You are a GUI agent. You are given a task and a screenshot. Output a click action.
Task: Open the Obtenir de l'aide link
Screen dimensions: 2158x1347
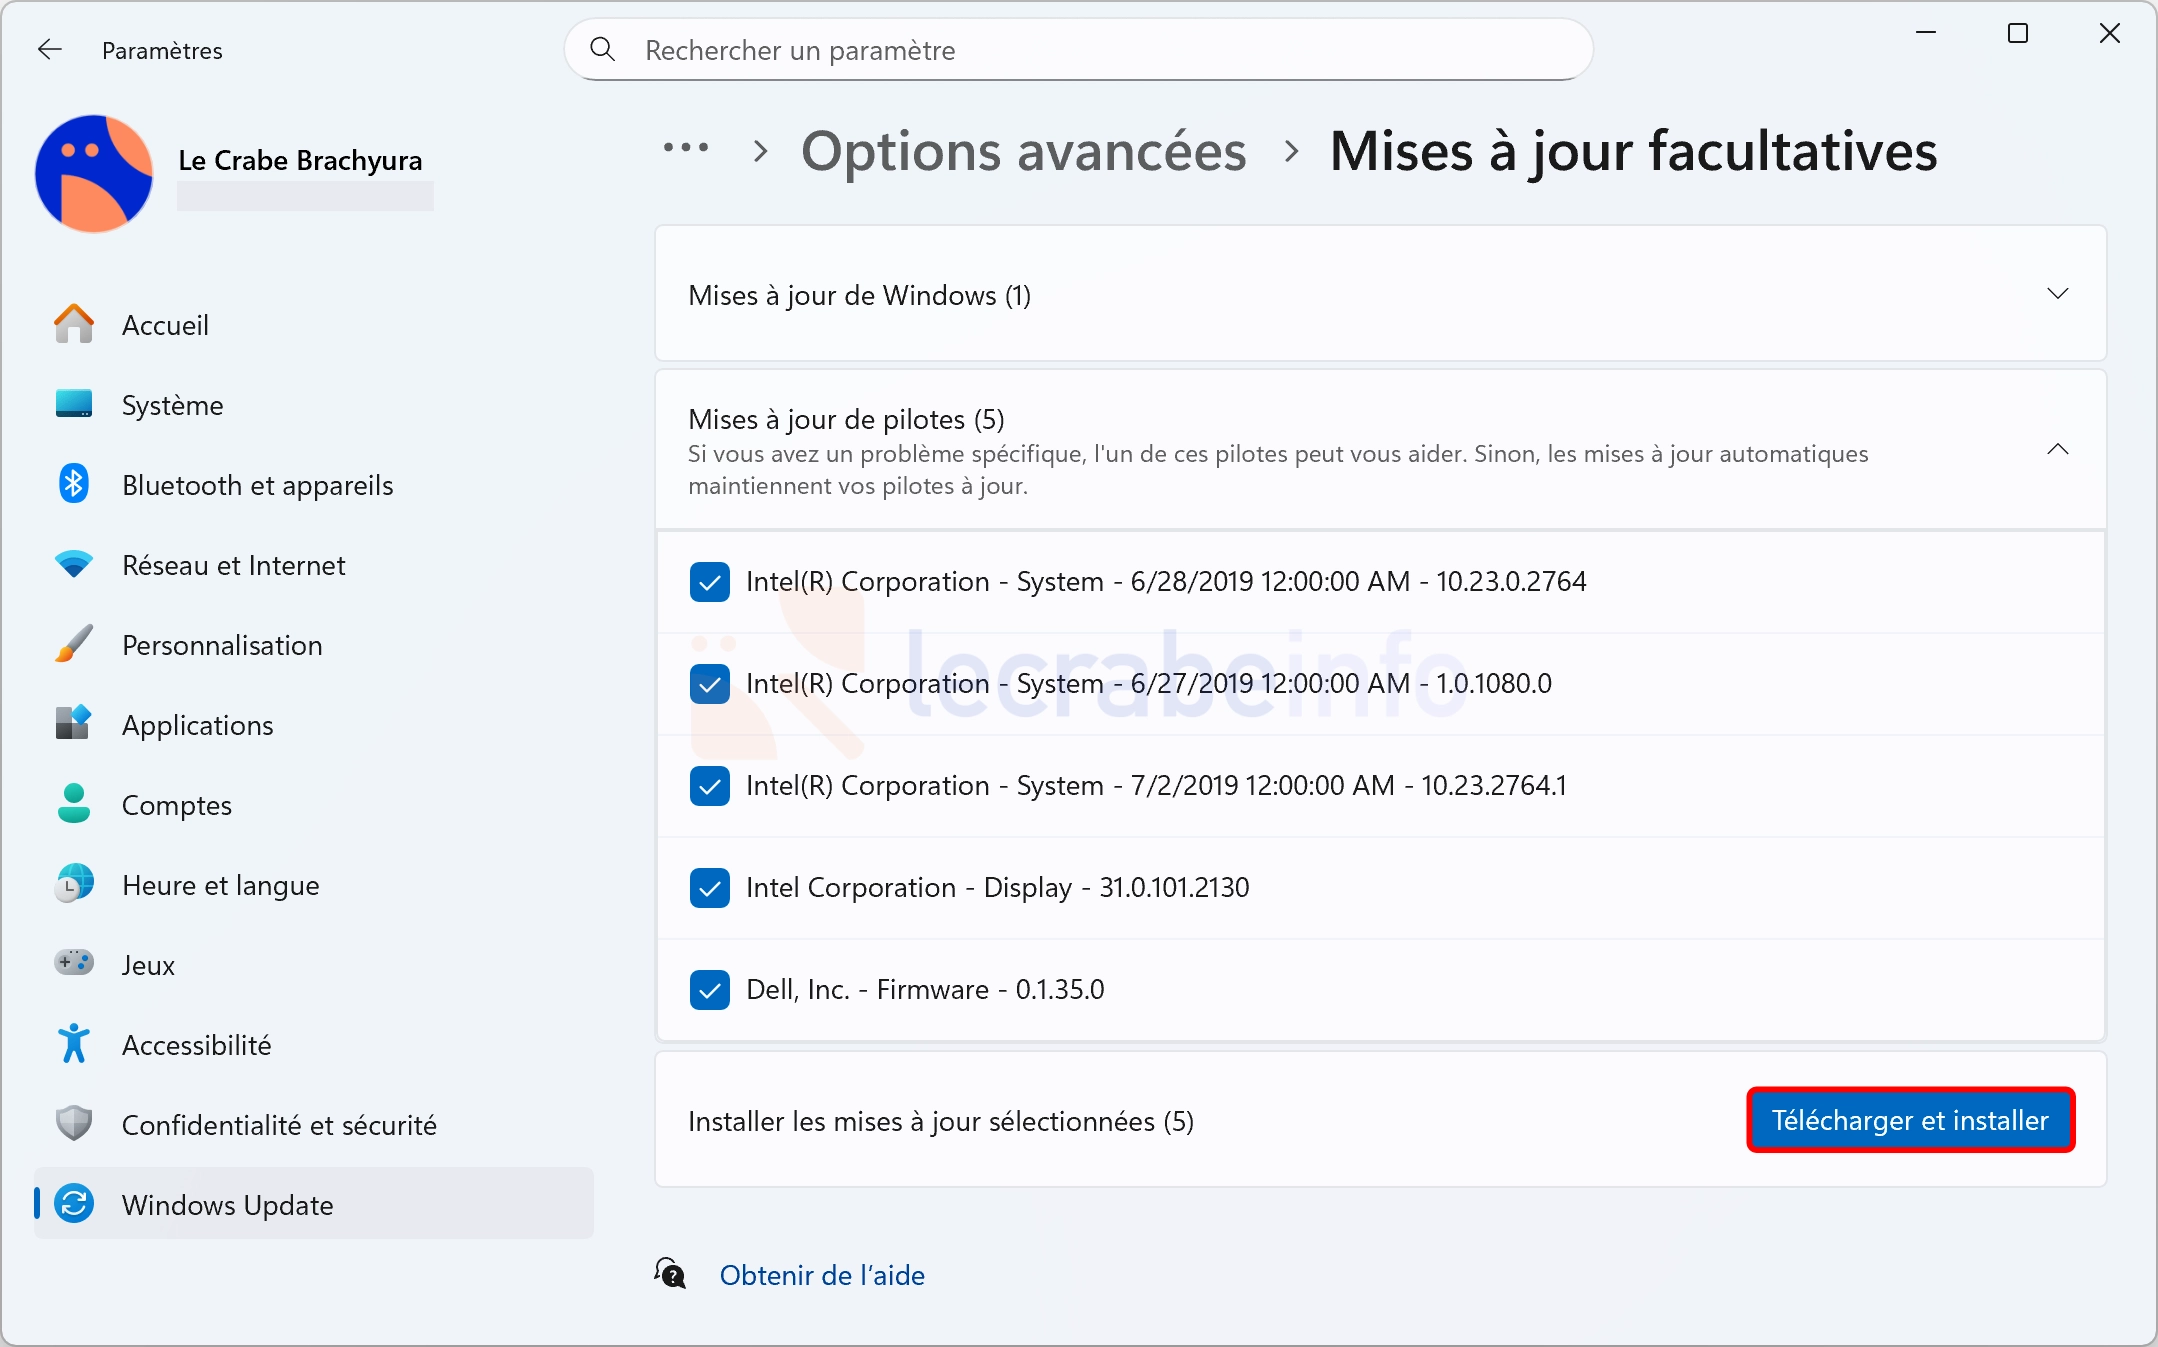pos(821,1275)
